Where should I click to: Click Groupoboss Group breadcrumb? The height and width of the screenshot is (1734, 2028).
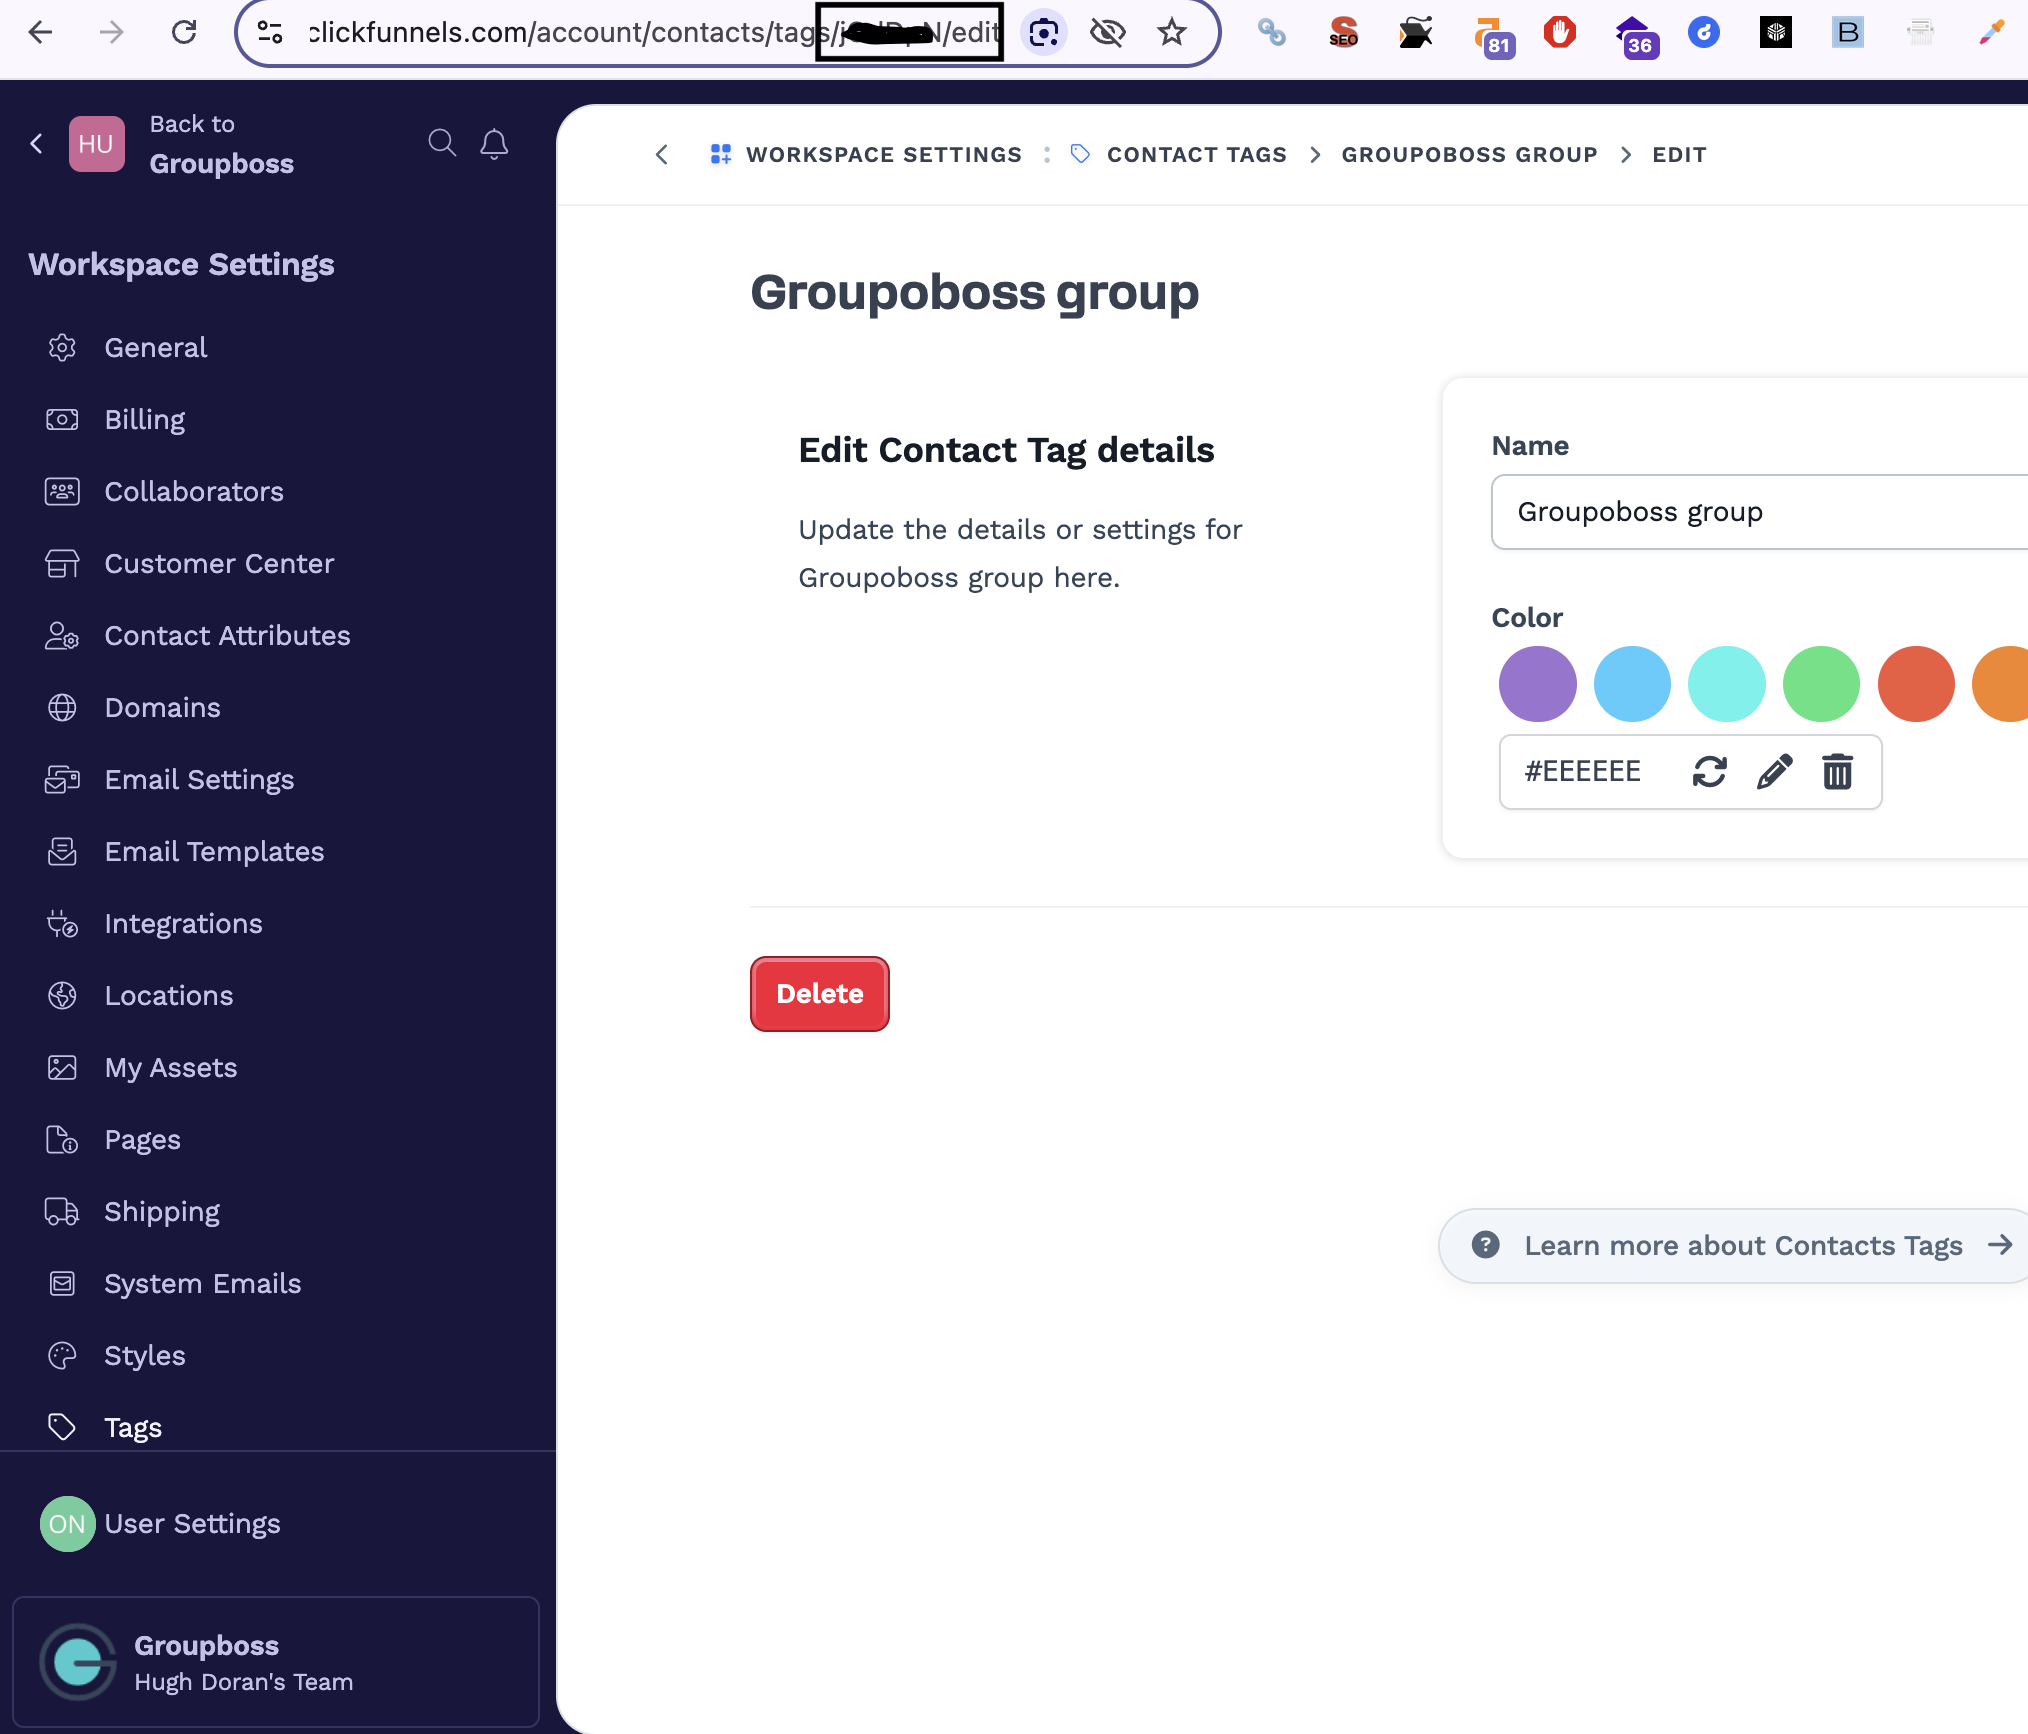pos(1469,154)
